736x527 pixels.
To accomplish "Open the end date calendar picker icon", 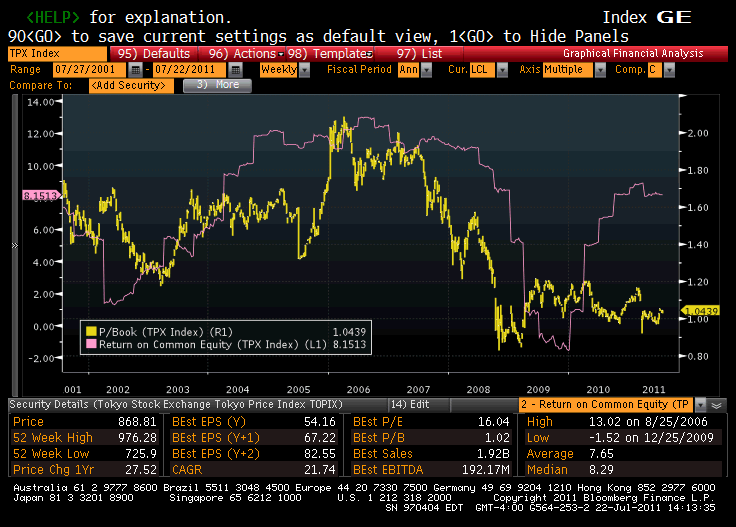I will click(x=235, y=70).
